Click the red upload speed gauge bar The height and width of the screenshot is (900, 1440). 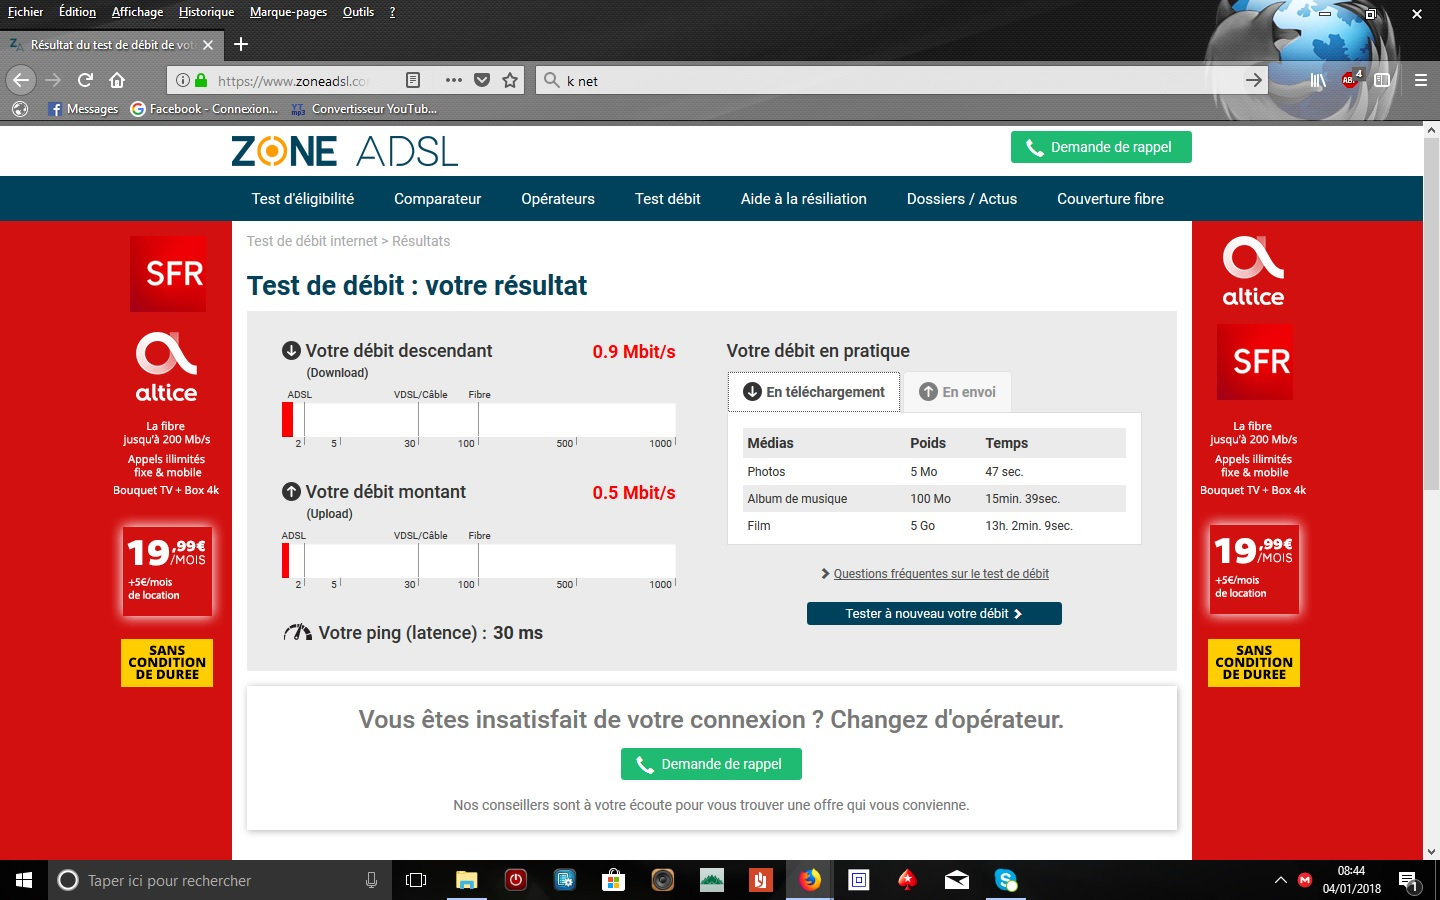(285, 561)
